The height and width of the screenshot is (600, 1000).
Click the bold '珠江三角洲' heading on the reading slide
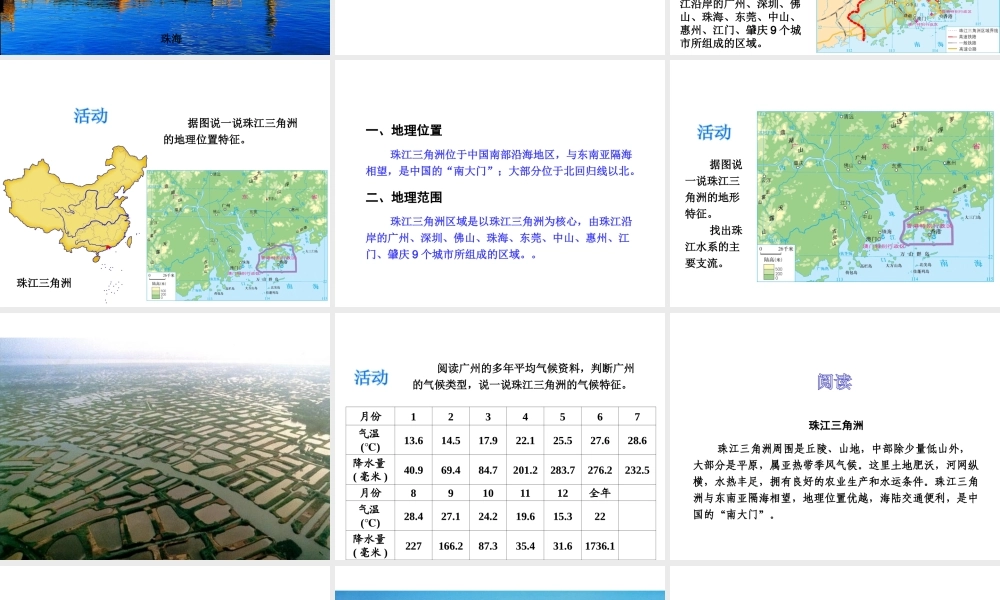[x=835, y=425]
